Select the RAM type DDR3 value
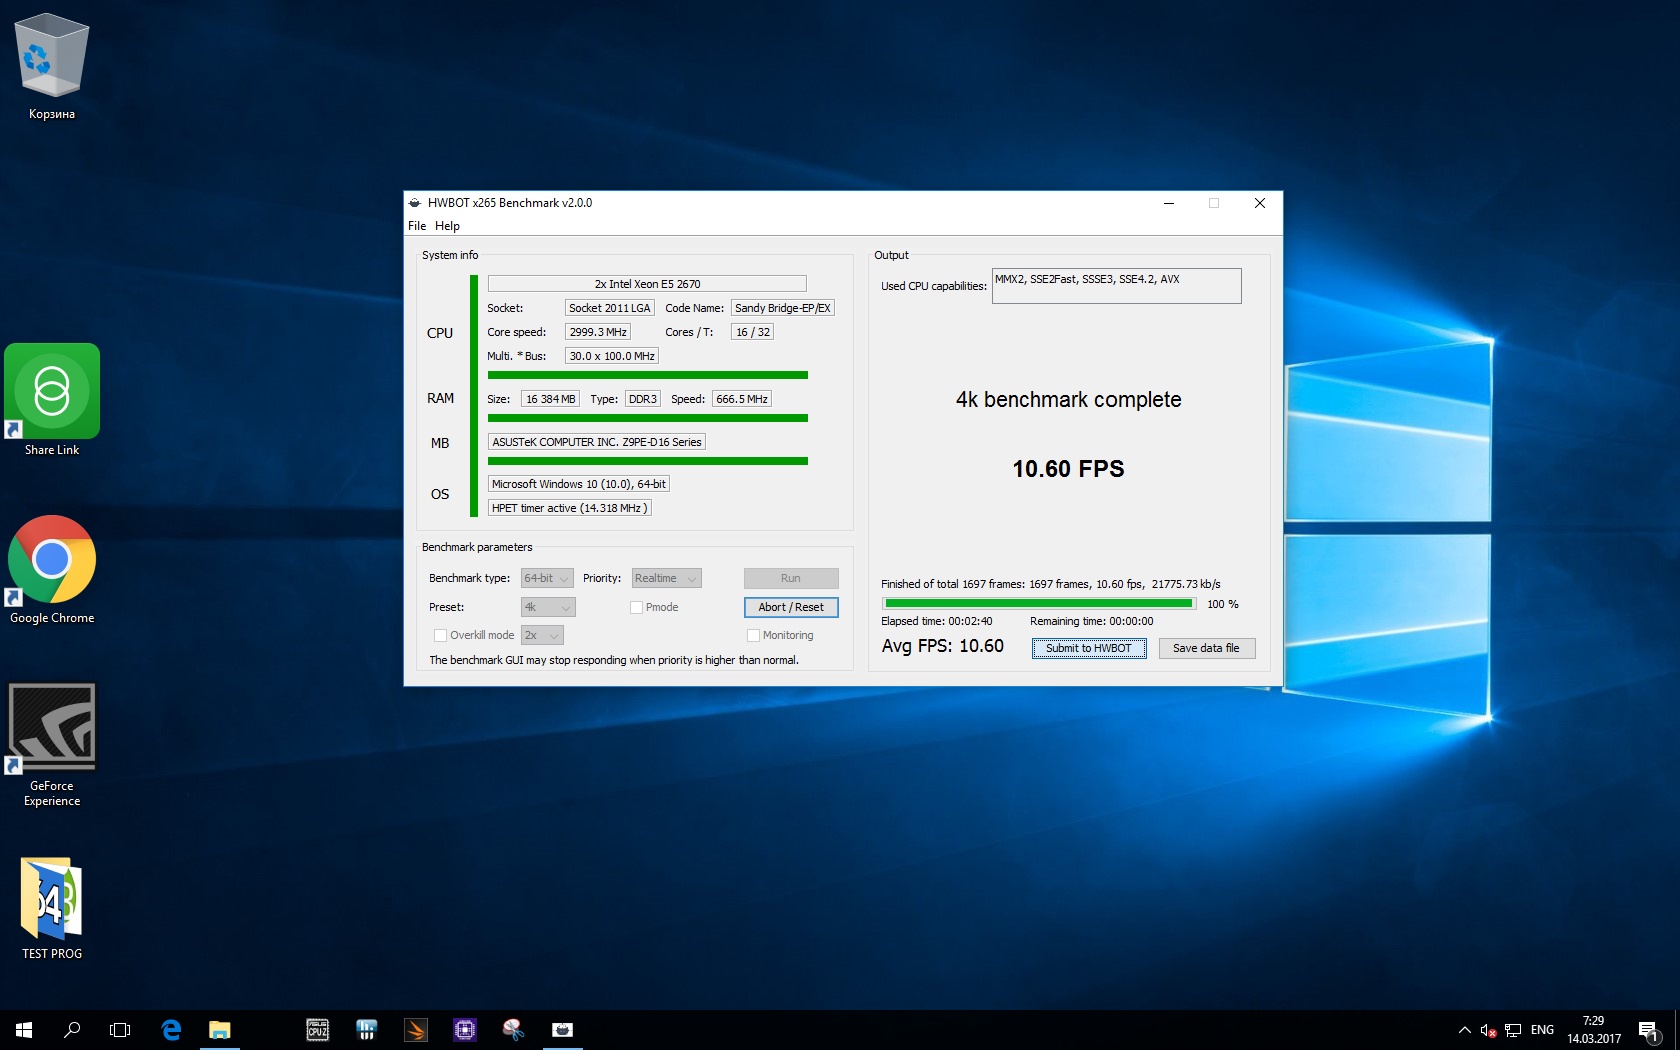Image resolution: width=1680 pixels, height=1050 pixels. tap(643, 399)
